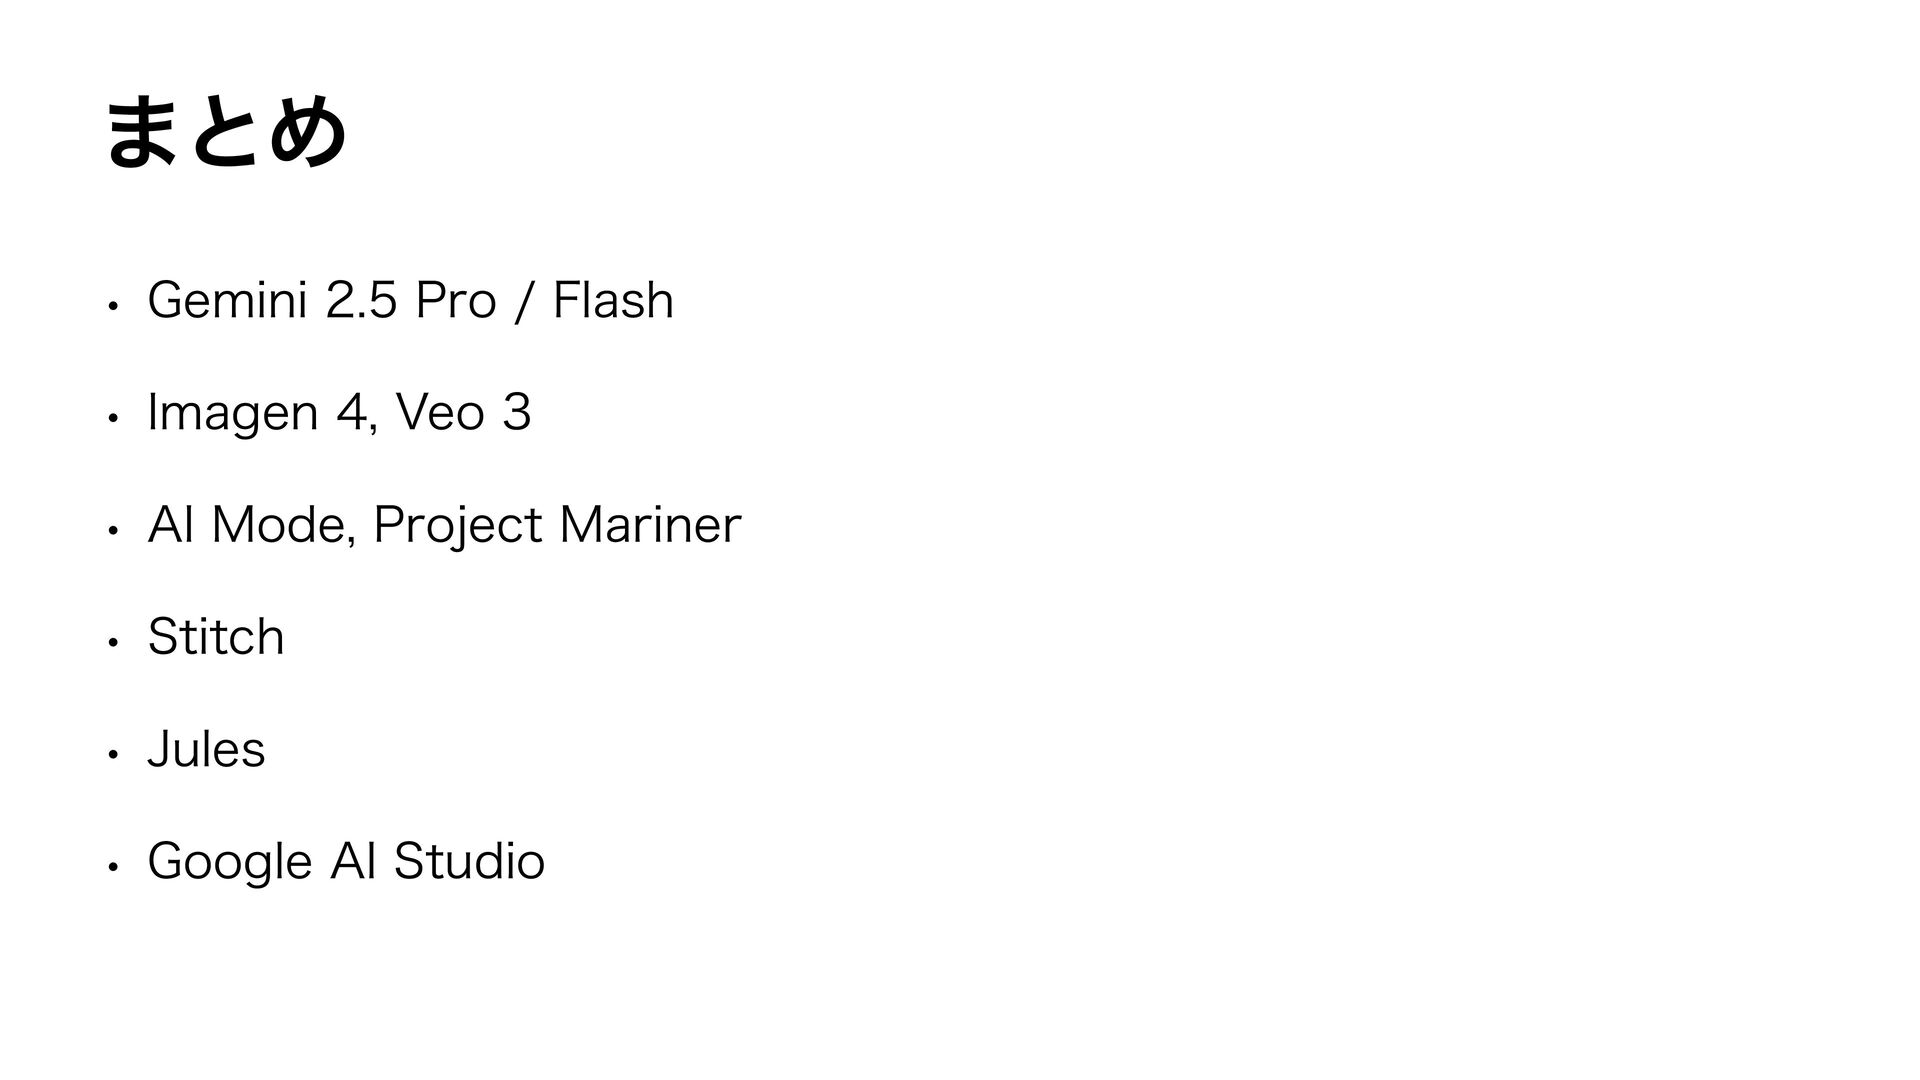Click the word Studio in last bullet
This screenshot has height=1080, width=1920.
[469, 861]
